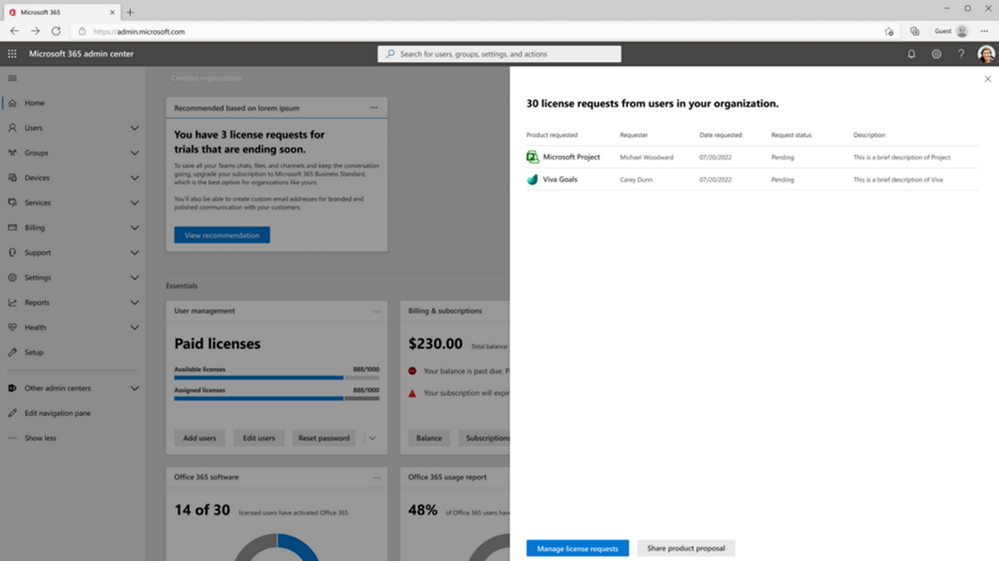This screenshot has height=561, width=999.
Task: Toggle the hamburger navigation menu
Action: pos(12,78)
